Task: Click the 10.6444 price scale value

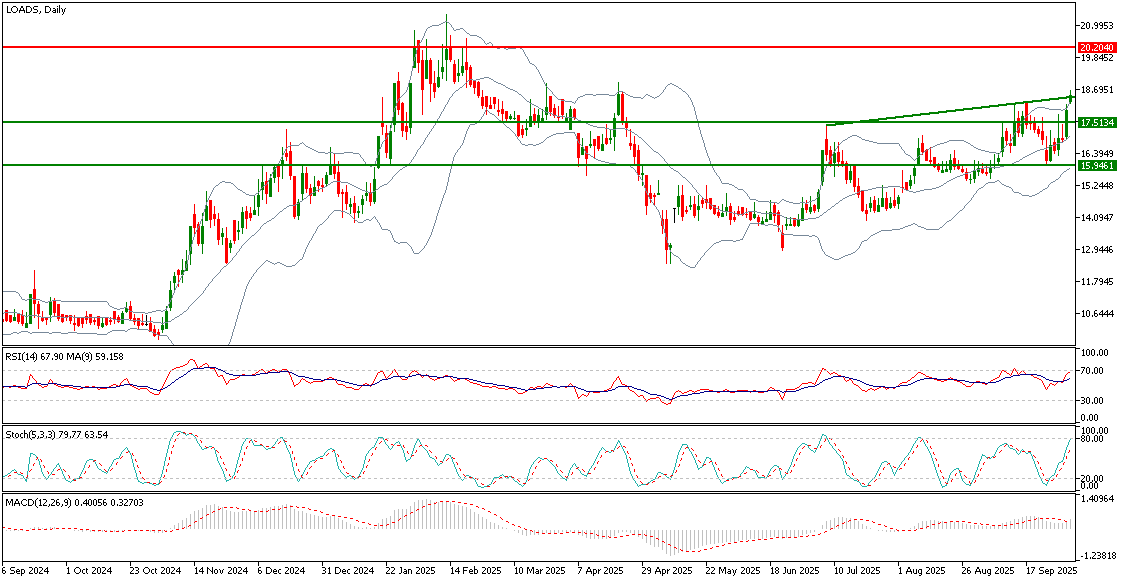Action: [1099, 314]
